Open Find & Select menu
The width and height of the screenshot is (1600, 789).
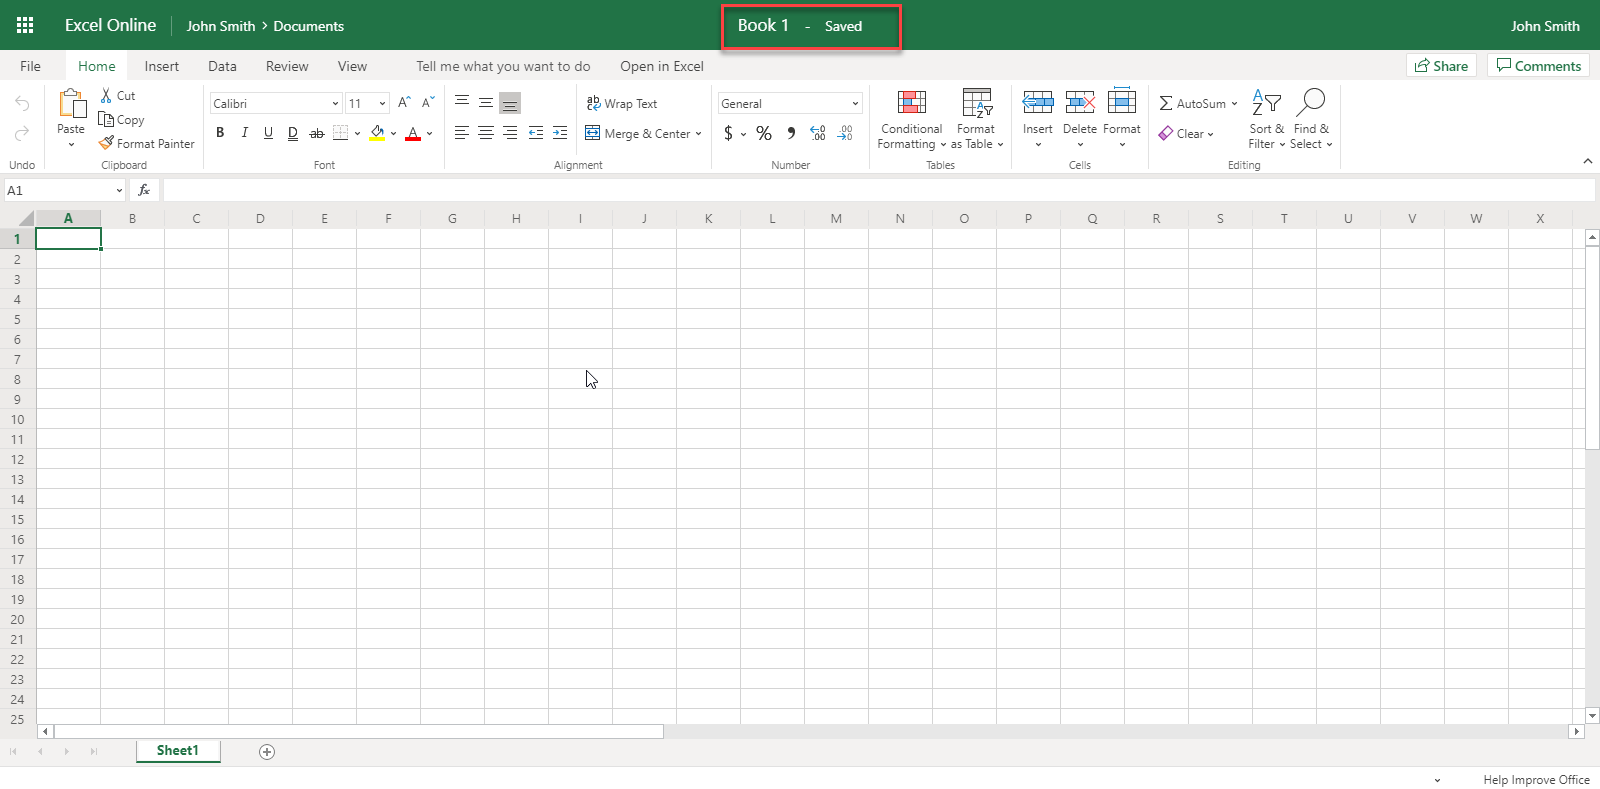tap(1311, 120)
